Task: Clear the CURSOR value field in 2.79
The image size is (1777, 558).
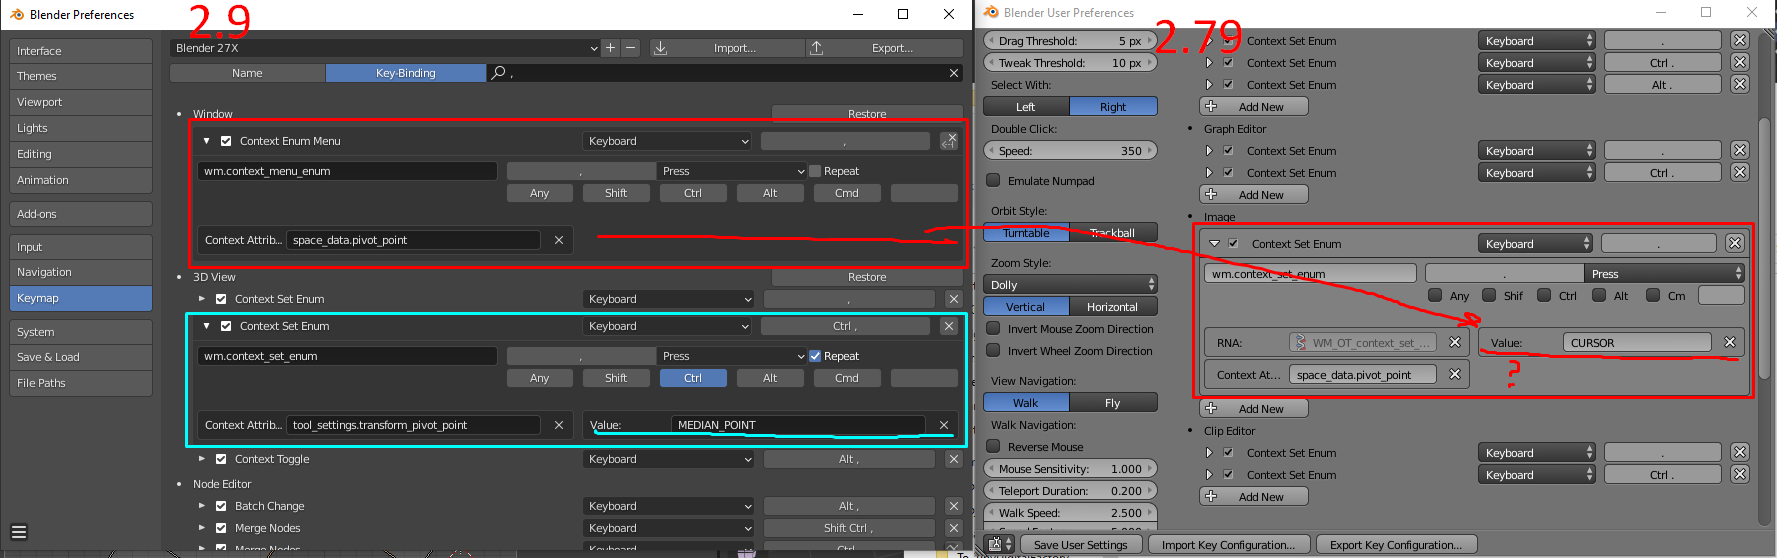Action: [1730, 343]
